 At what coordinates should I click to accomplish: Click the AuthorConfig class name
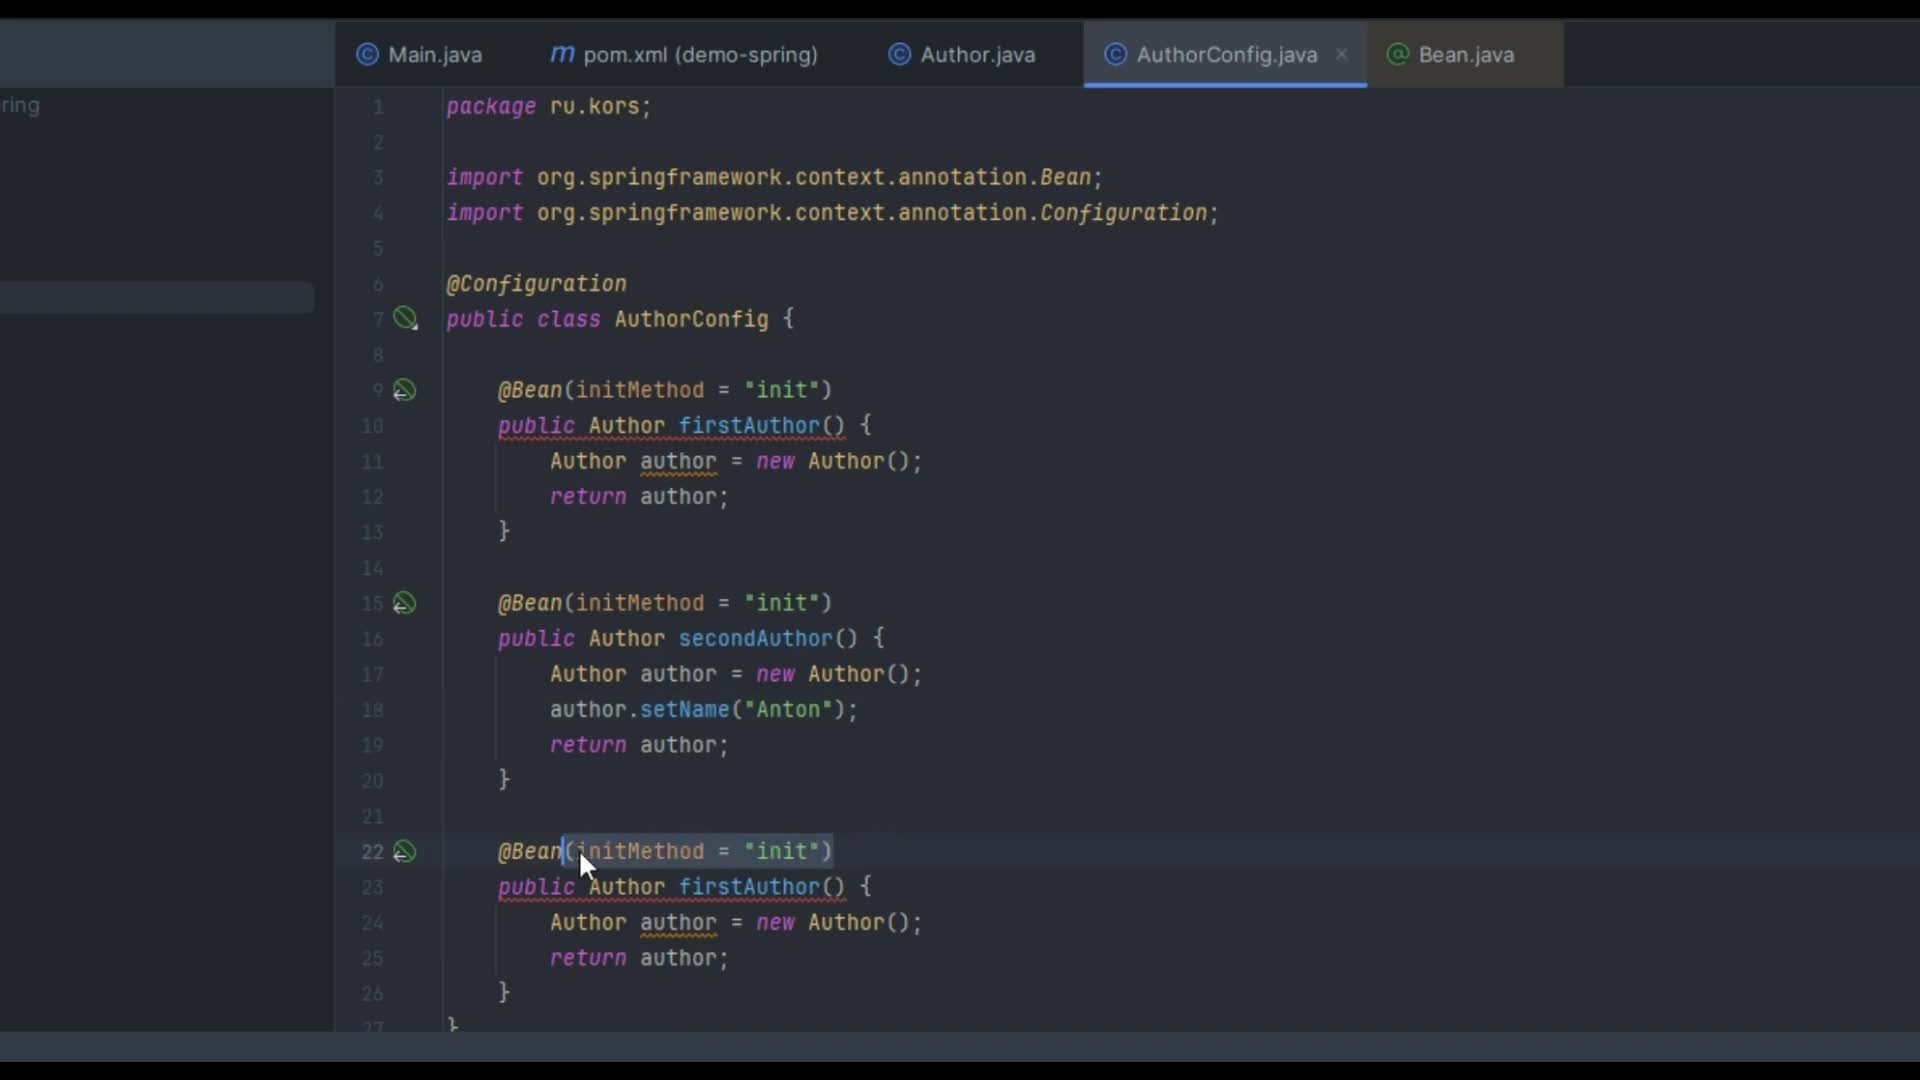691,319
